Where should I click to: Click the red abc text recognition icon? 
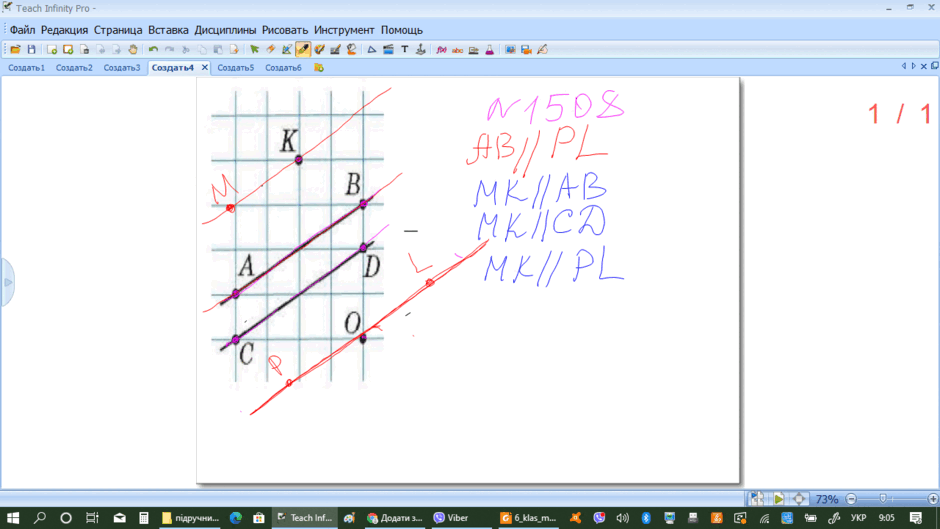click(457, 50)
